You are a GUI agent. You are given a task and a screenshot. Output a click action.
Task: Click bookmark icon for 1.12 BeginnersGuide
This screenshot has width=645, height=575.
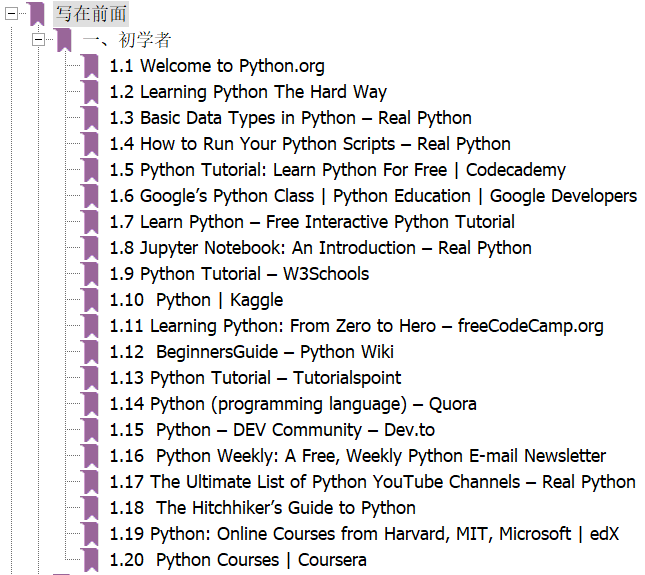pos(91,352)
